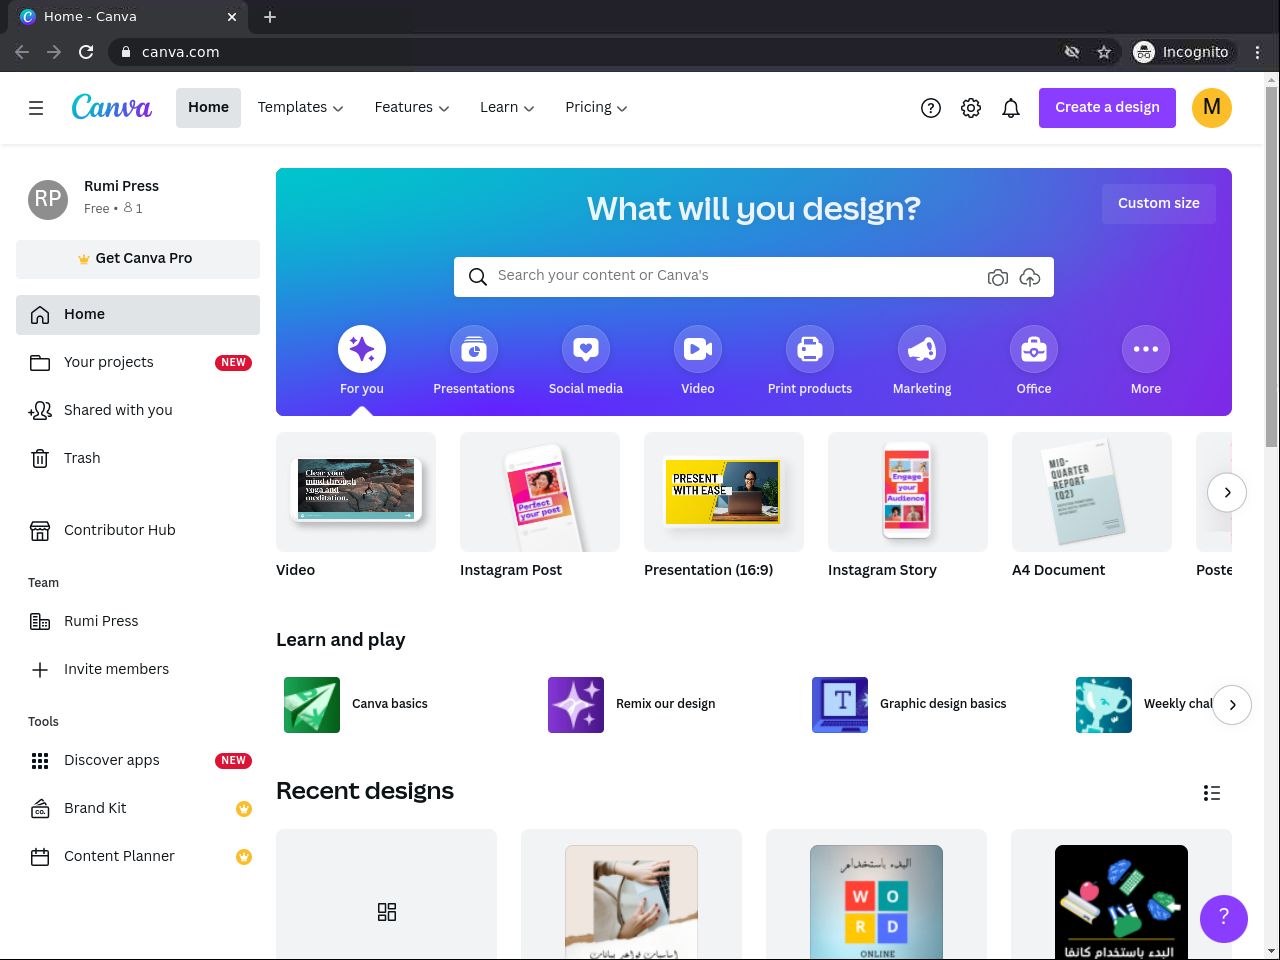This screenshot has height=960, width=1280.
Task: Open the hamburger menu icon
Action: pyautogui.click(x=36, y=108)
